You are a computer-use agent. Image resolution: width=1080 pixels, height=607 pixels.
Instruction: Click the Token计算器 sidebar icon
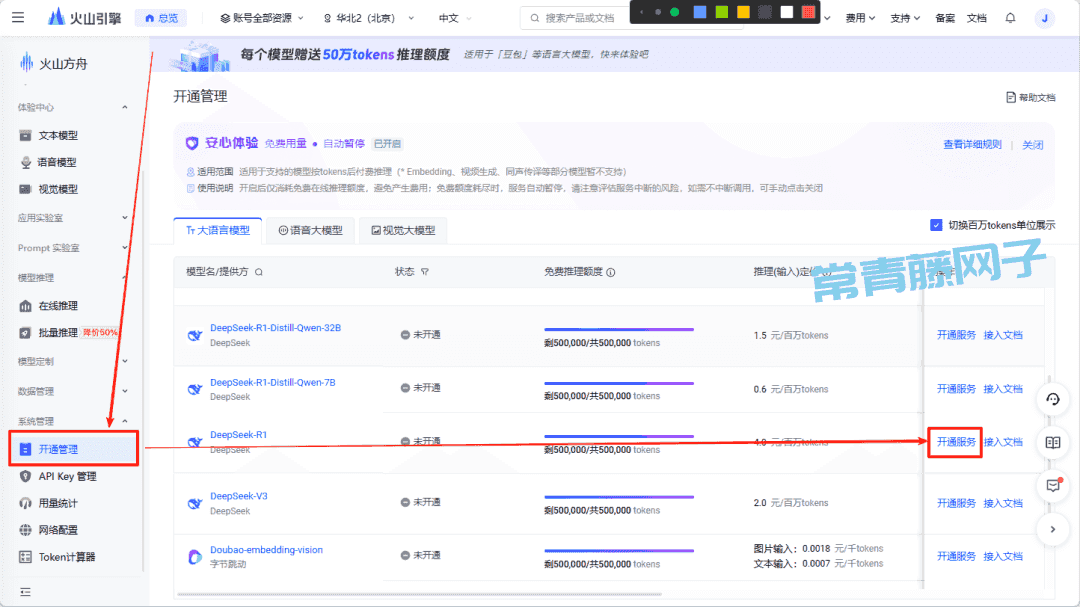[25, 557]
